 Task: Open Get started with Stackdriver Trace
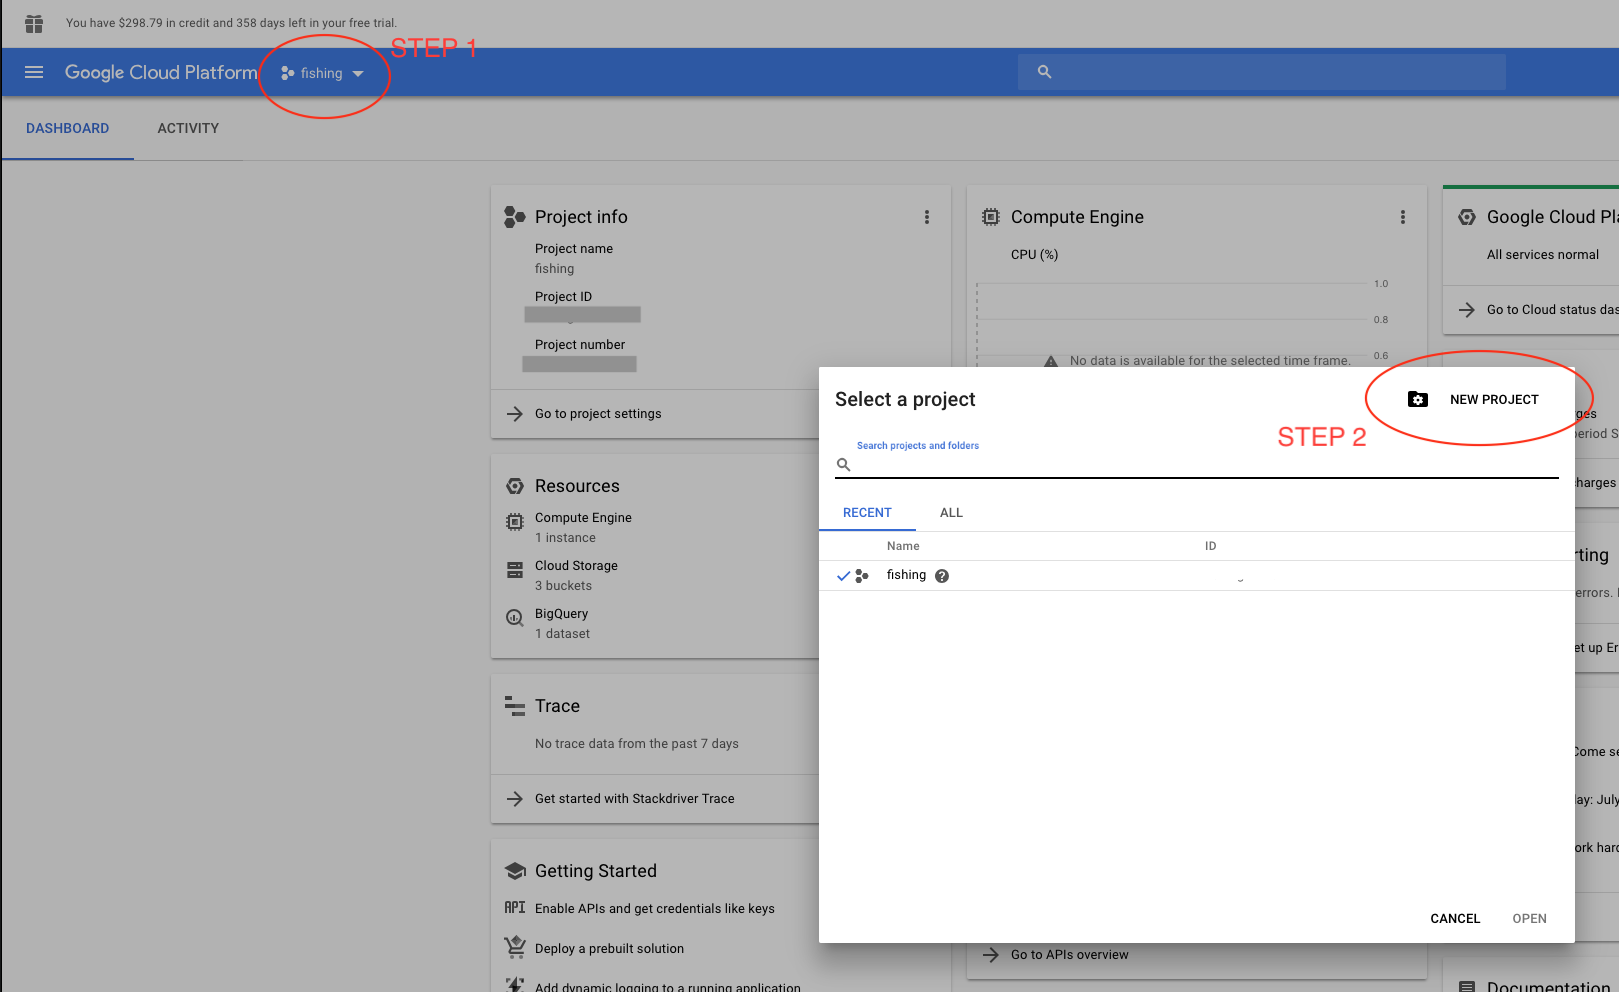(x=635, y=799)
